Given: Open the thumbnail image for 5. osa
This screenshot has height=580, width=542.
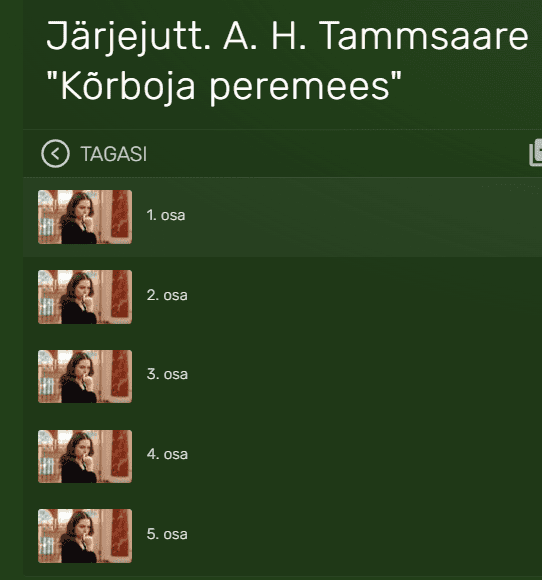Looking at the screenshot, I should pos(85,536).
